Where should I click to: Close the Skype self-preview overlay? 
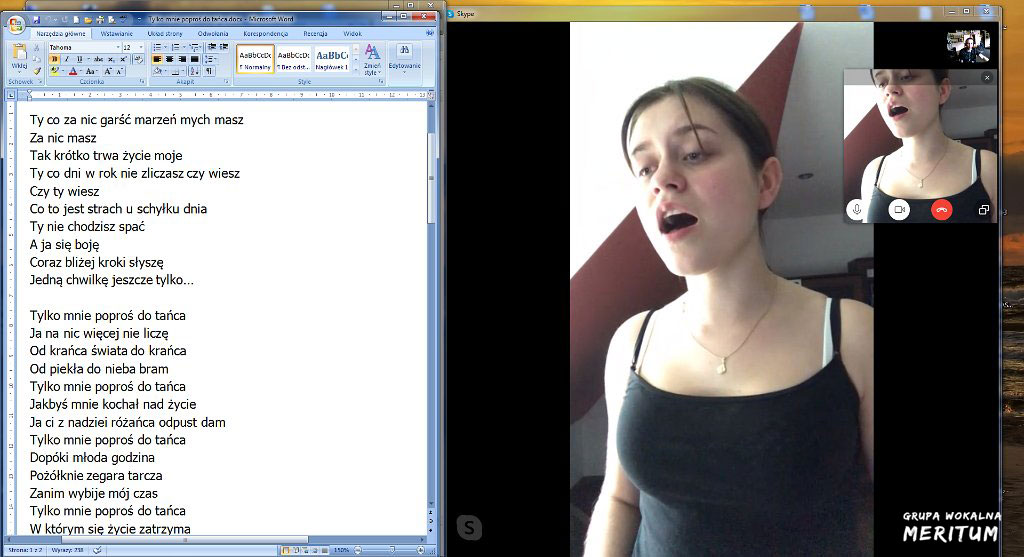click(987, 78)
